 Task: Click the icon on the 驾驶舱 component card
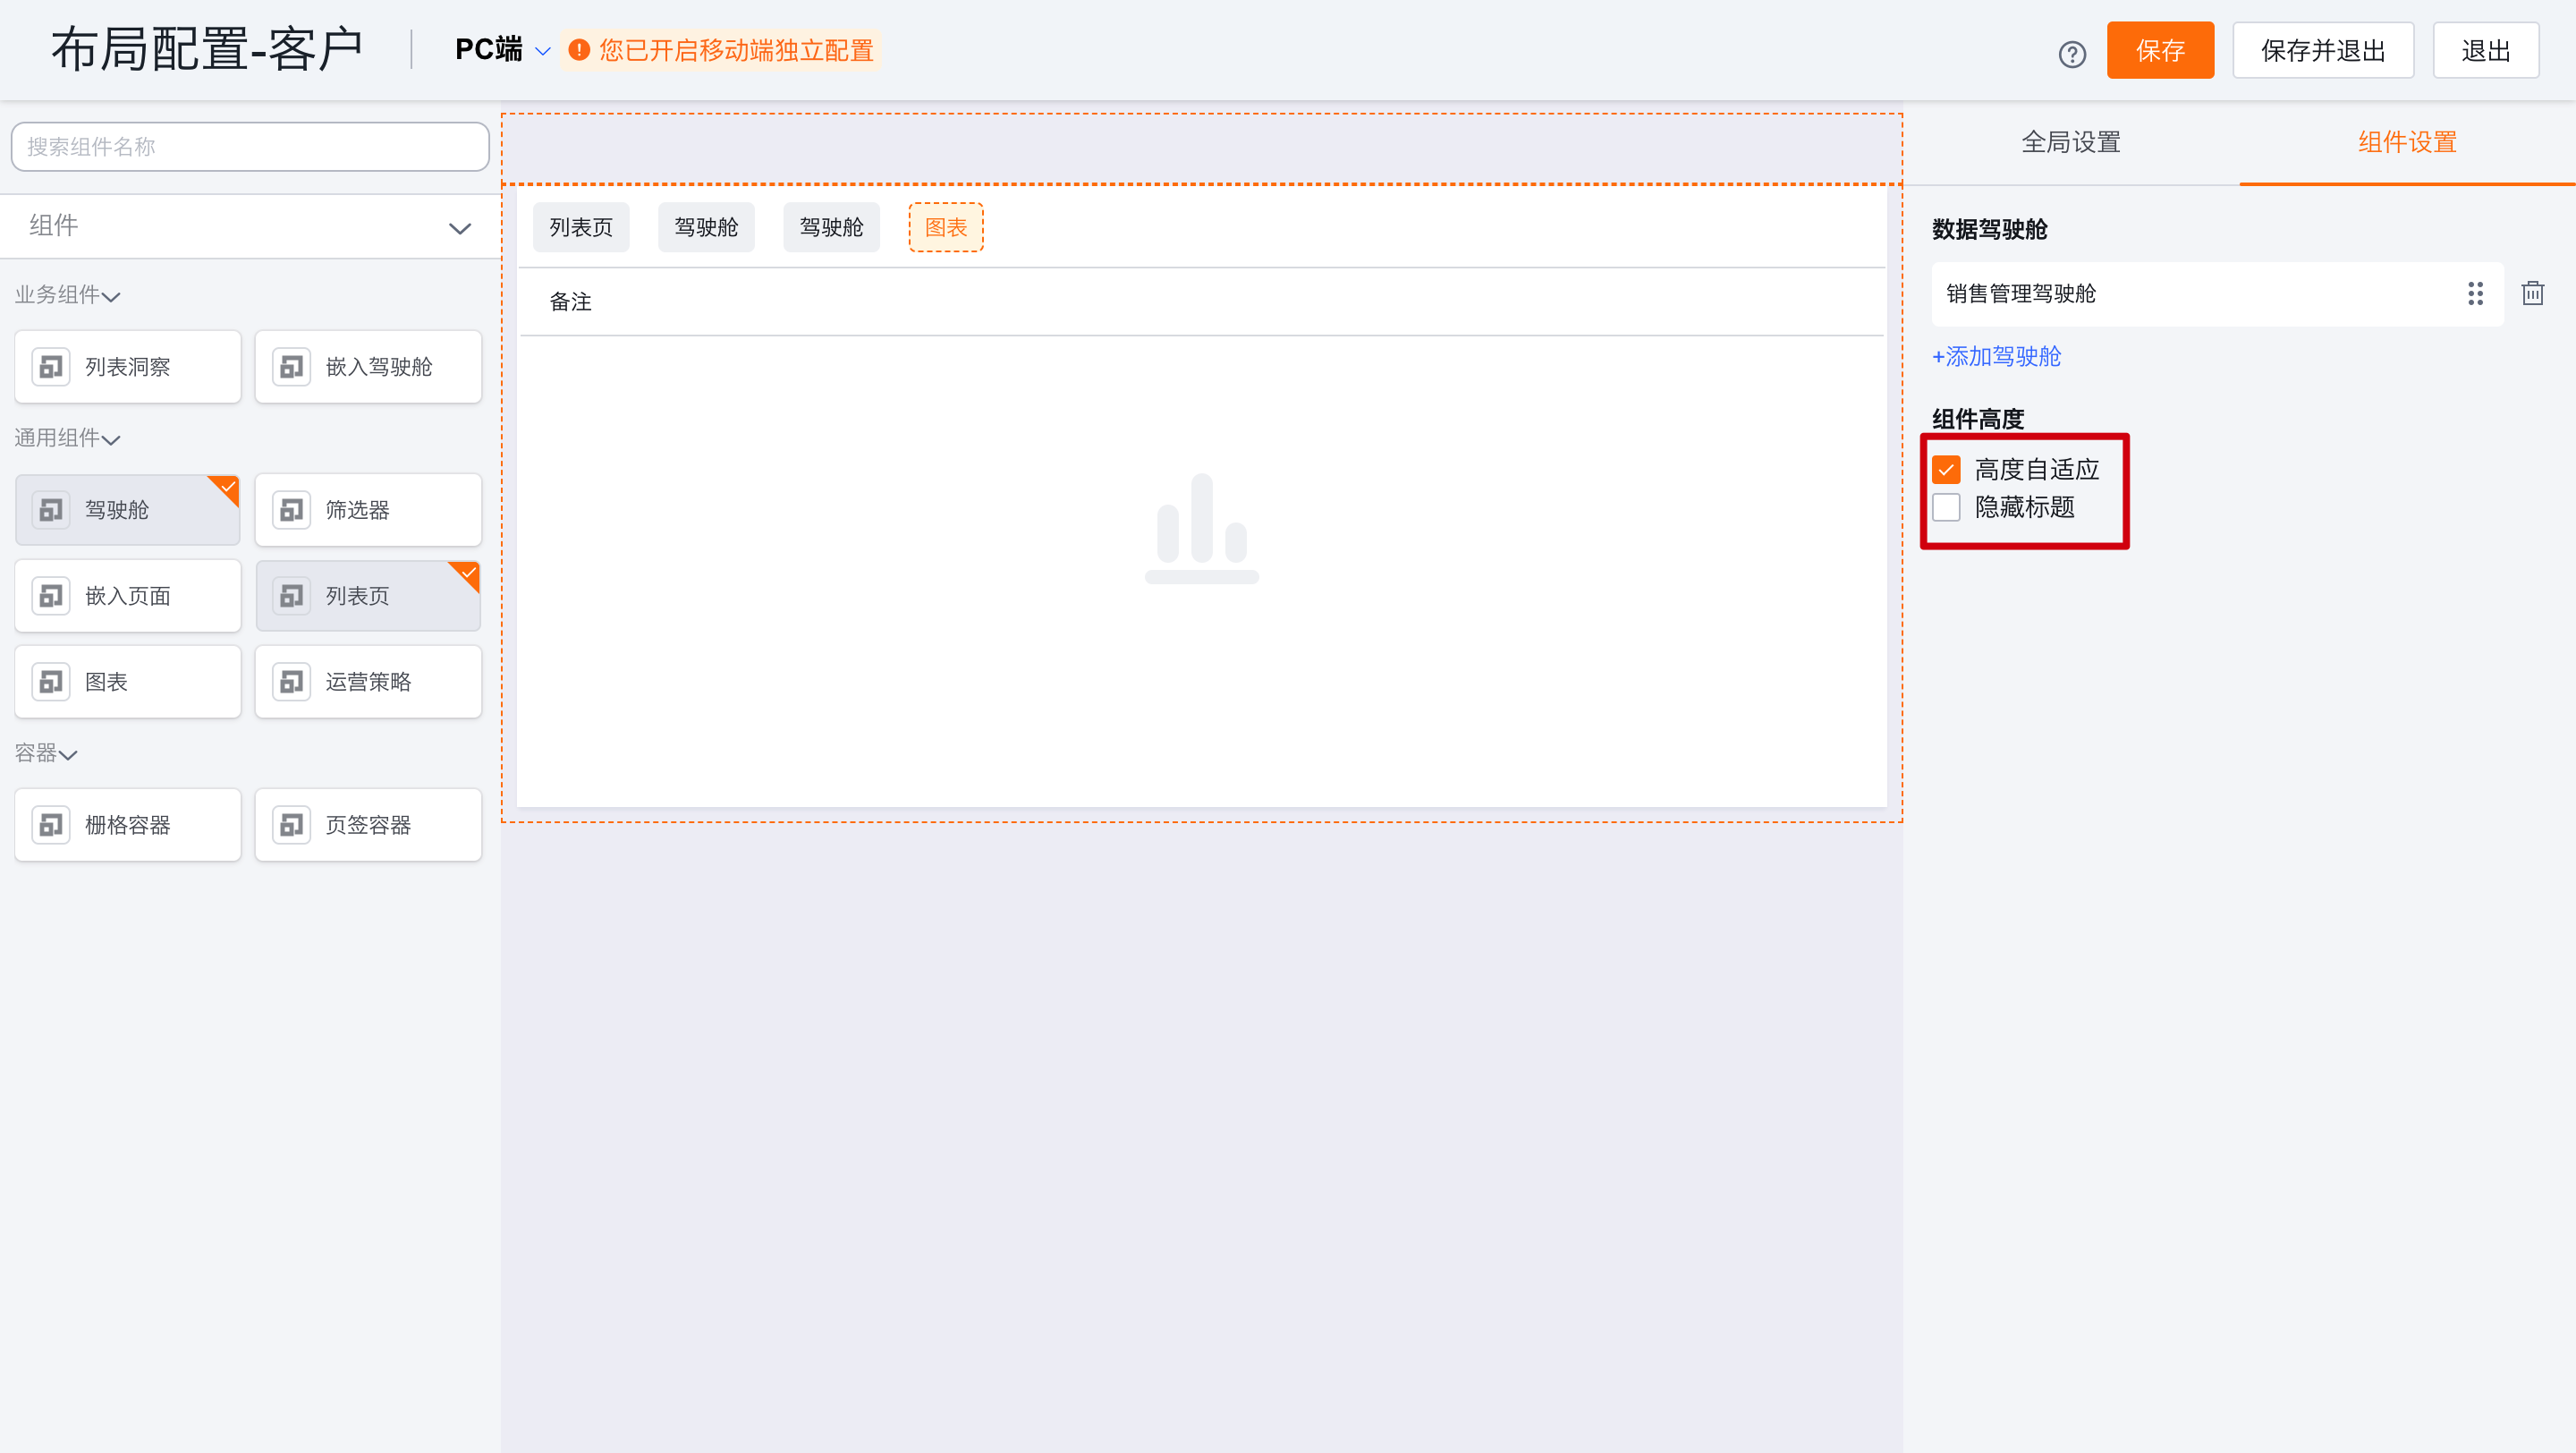(51, 510)
